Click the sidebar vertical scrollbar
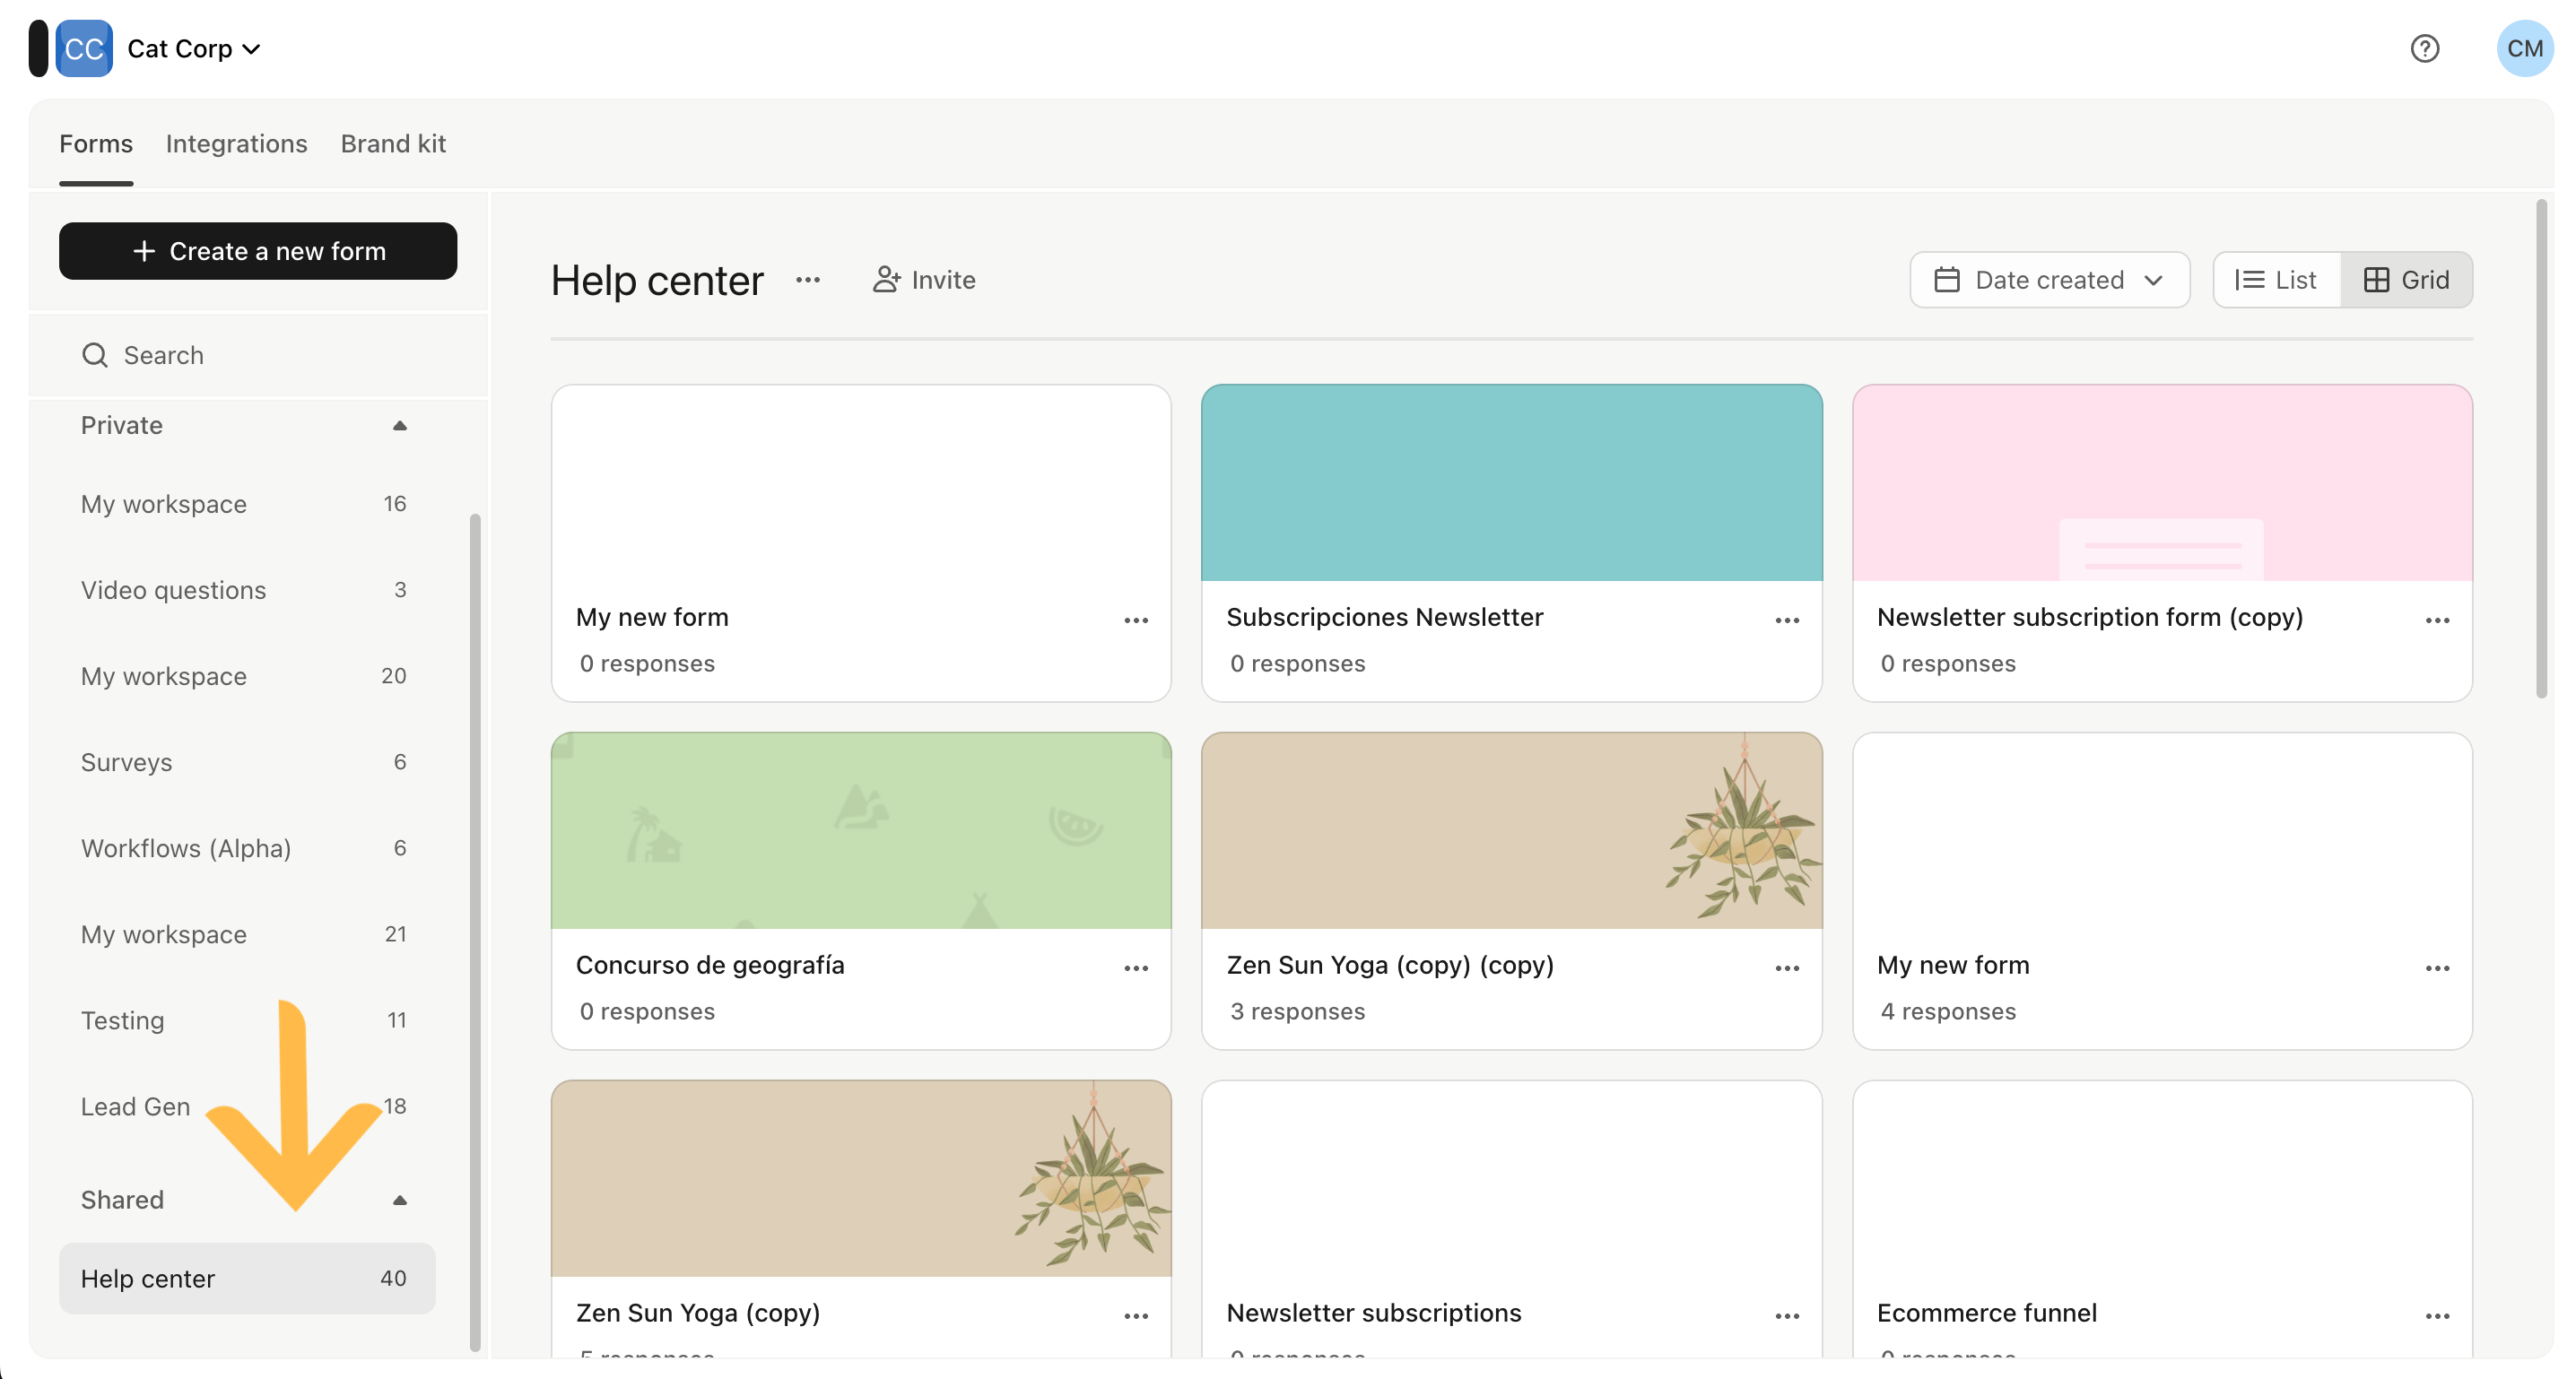2576x1379 pixels. (475, 933)
